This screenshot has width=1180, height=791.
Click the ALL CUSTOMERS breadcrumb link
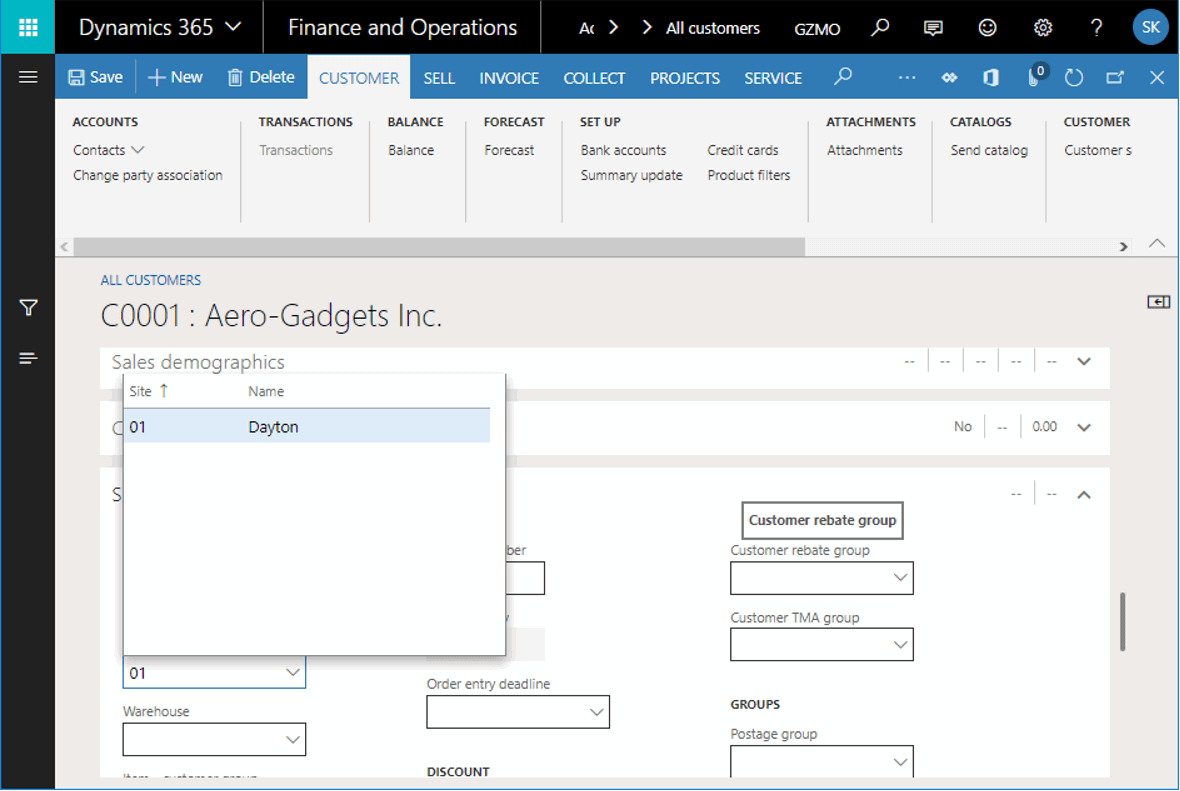[x=151, y=280]
